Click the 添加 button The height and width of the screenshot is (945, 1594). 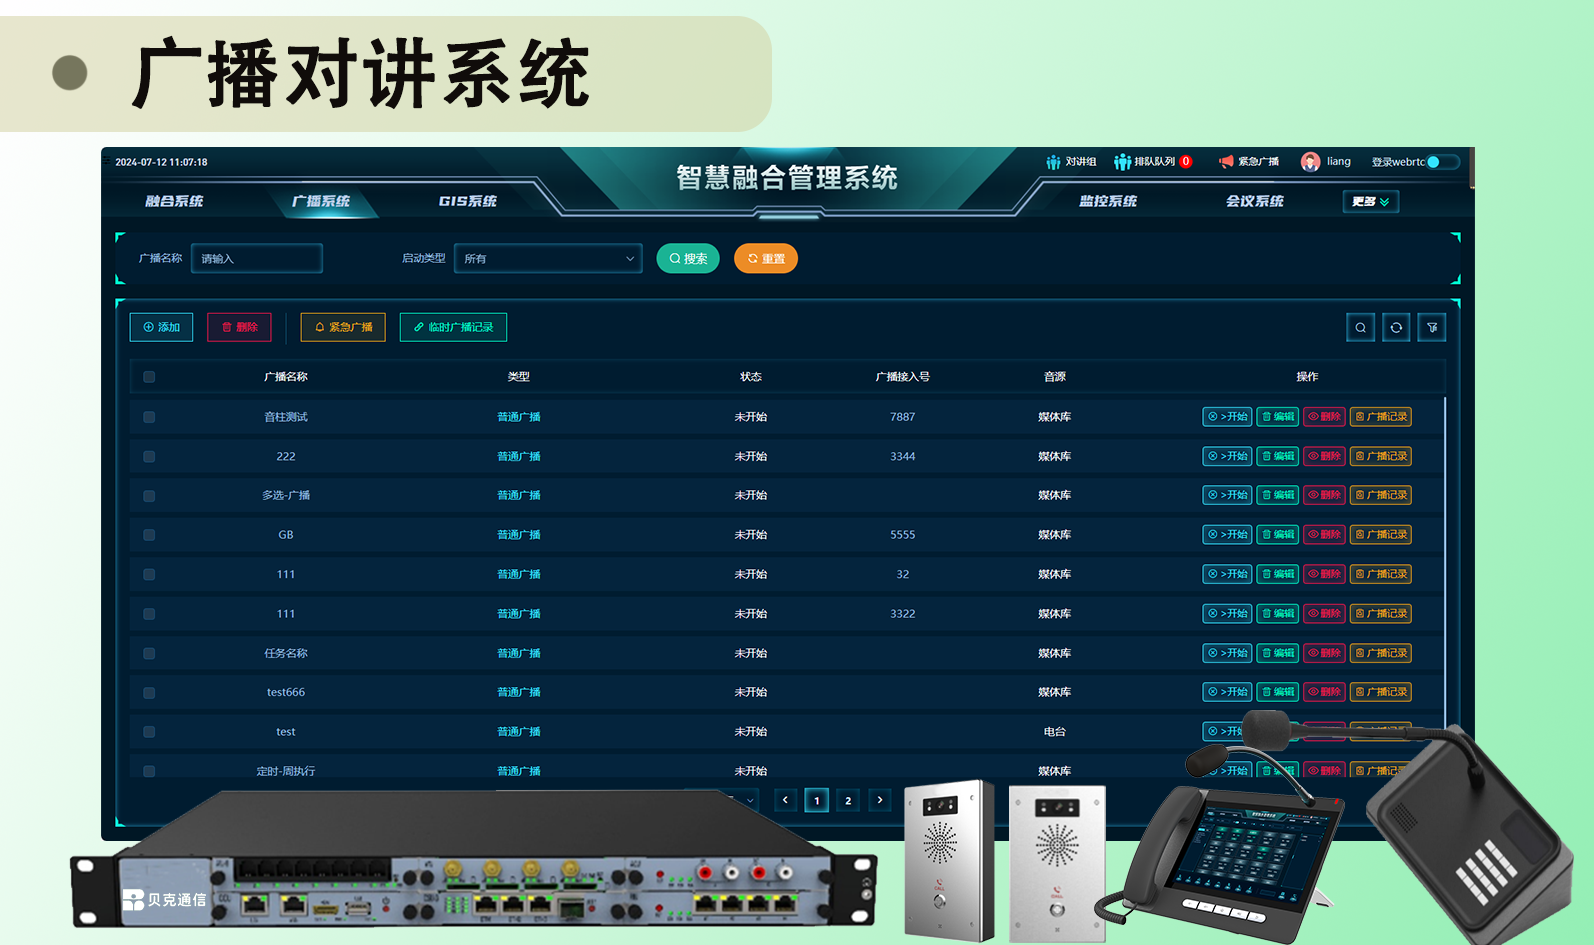pos(161,327)
